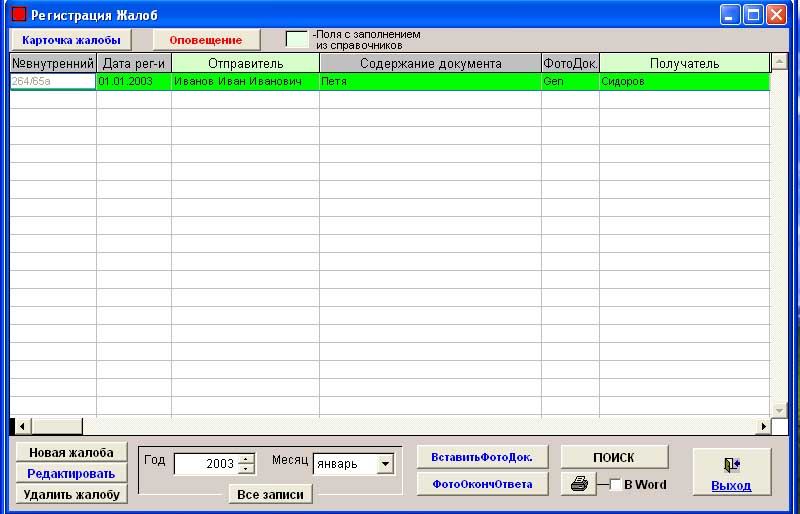Click the Дата рег-и column header

click(x=134, y=63)
